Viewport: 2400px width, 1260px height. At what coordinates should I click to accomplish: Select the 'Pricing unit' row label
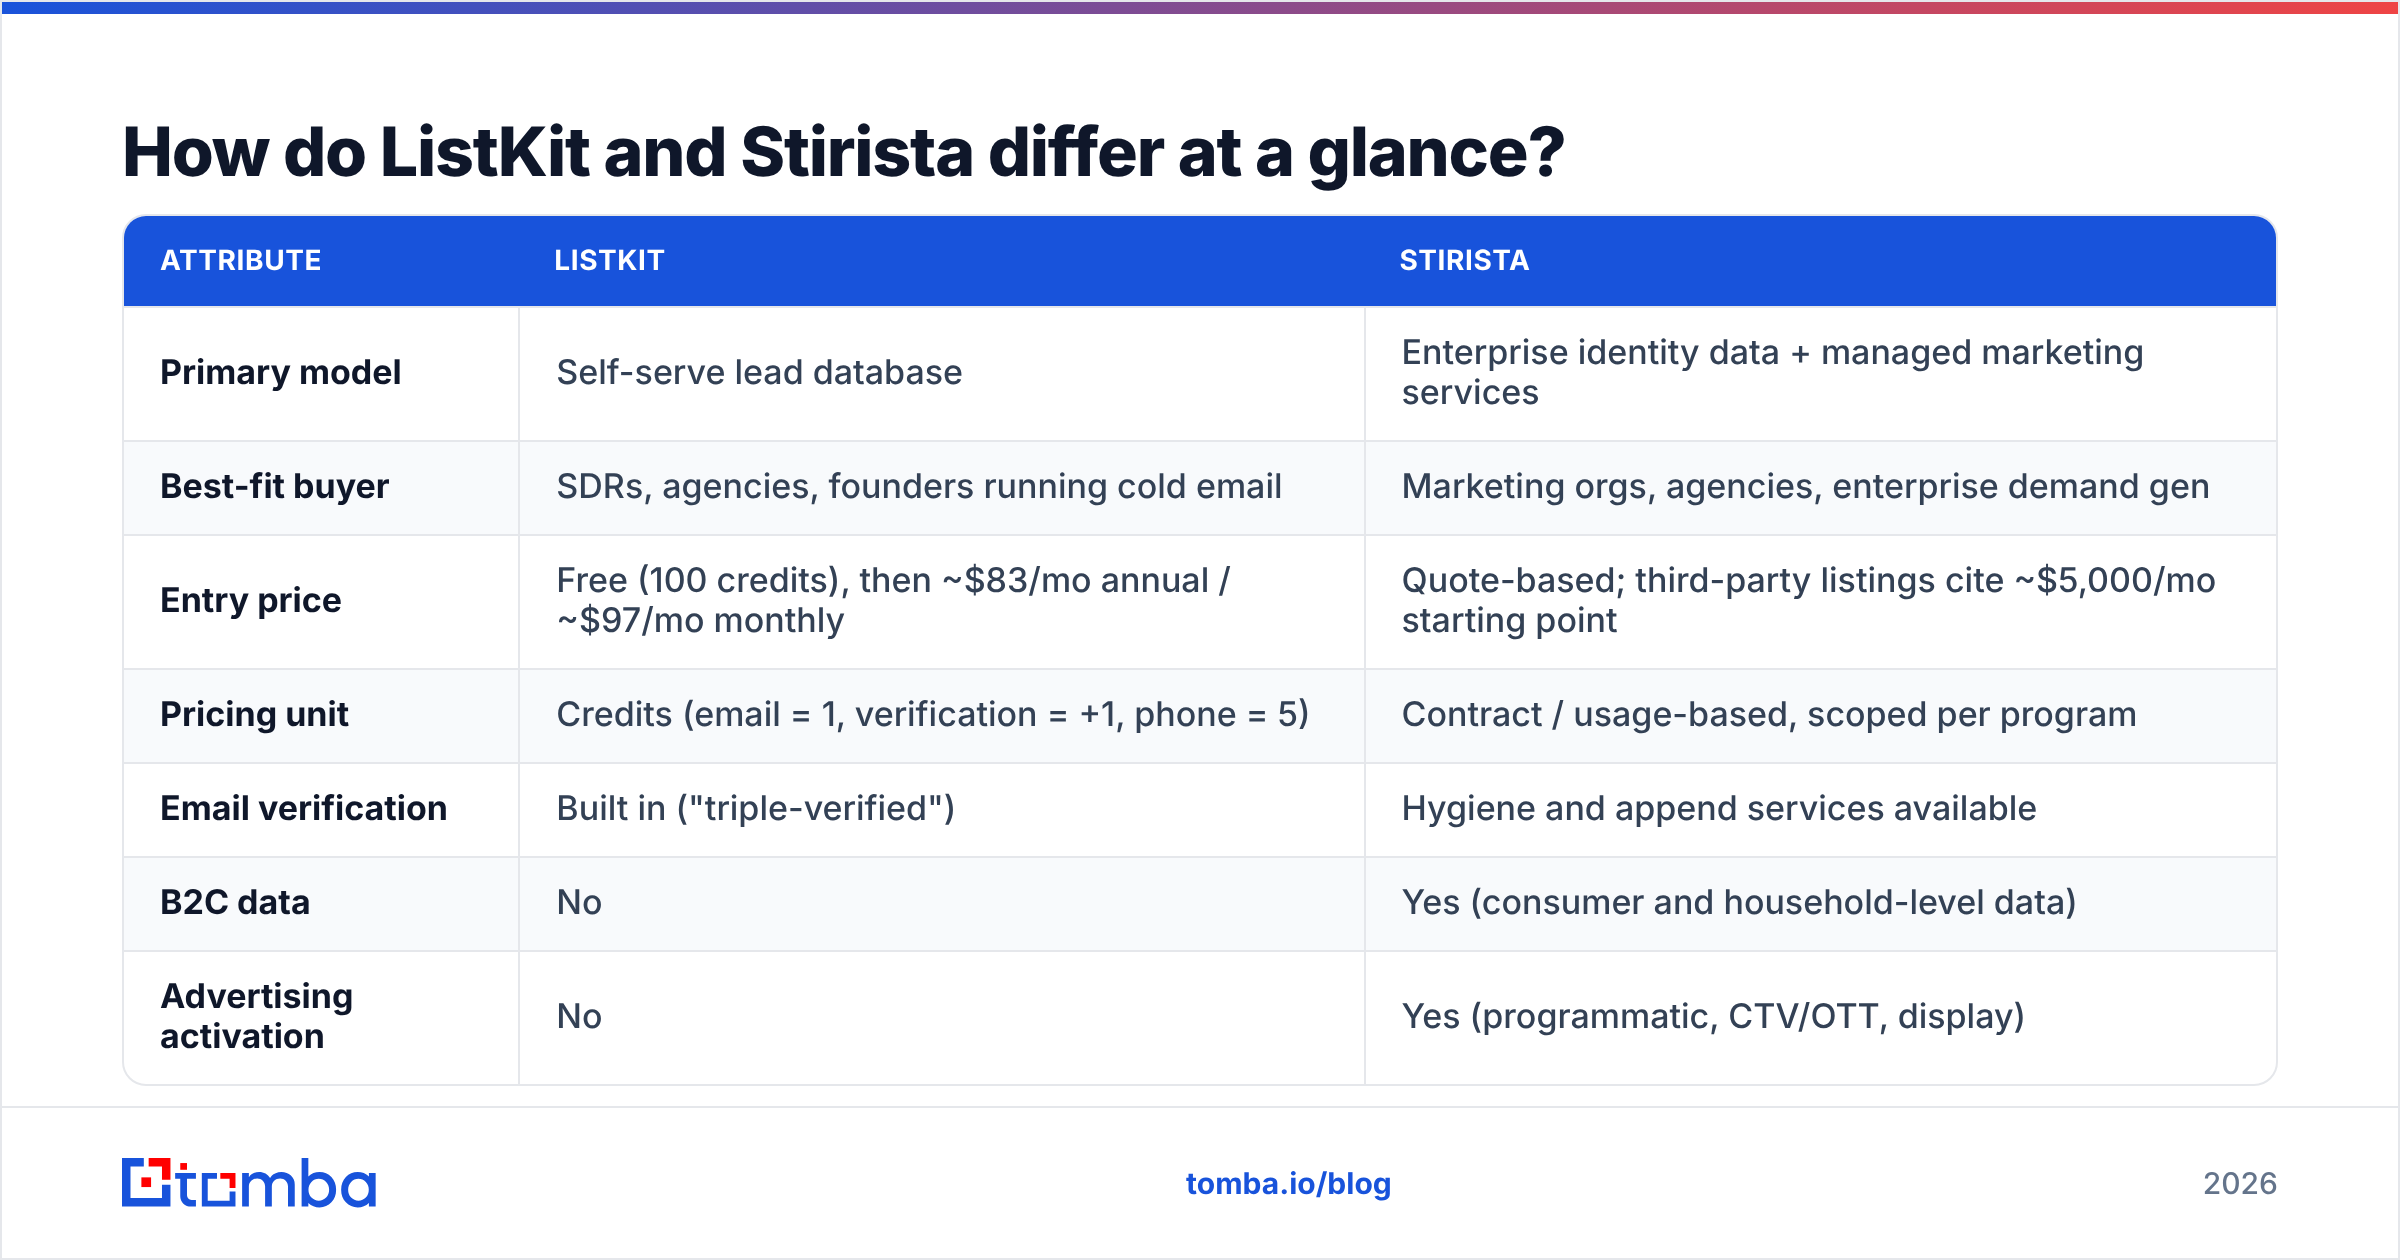pos(254,715)
